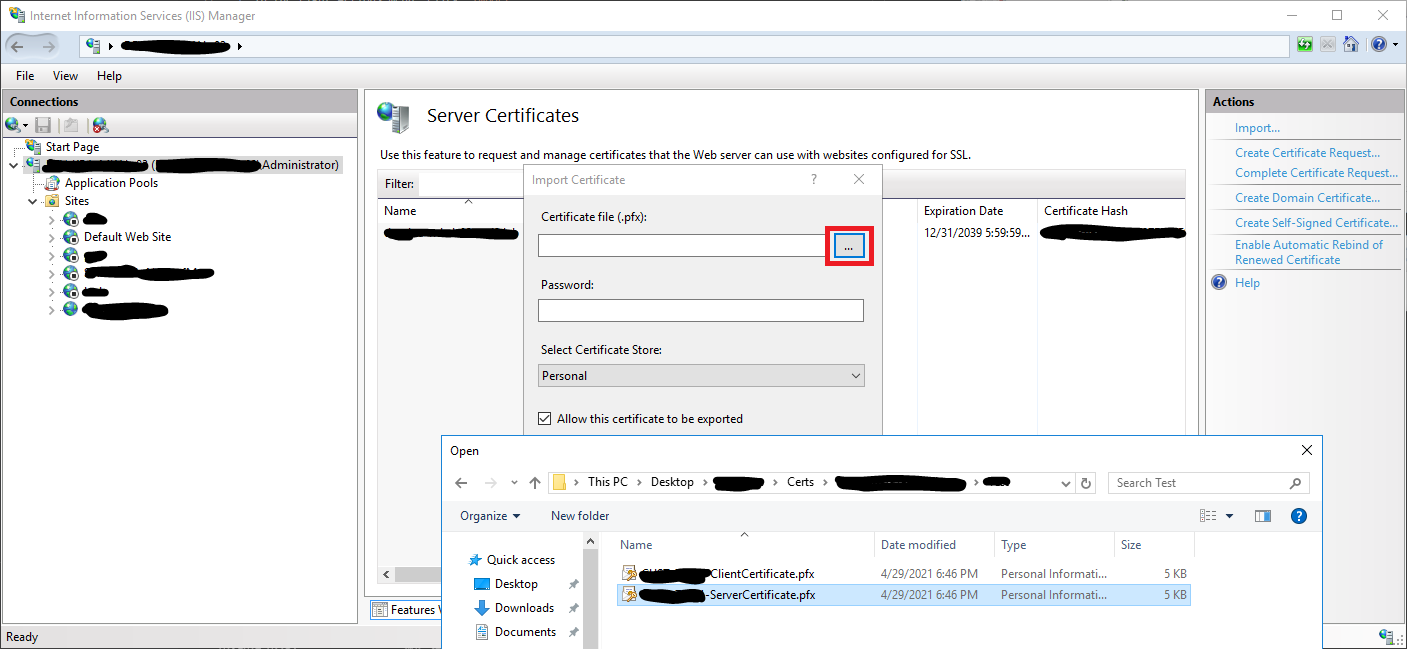Click Create Certificate Request link
The image size is (1407, 649).
coord(1307,153)
